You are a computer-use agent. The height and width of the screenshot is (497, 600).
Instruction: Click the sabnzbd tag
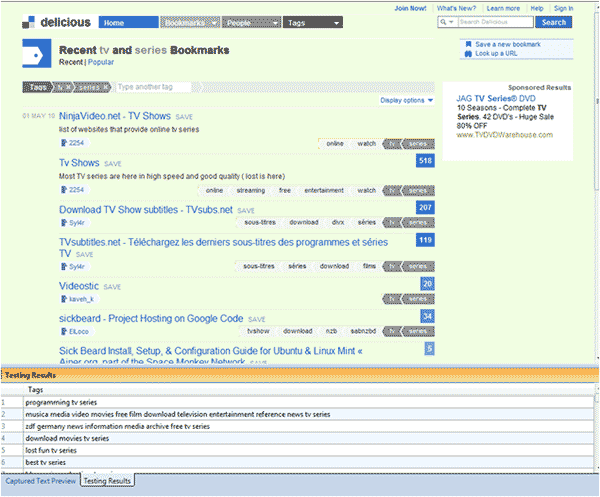363,331
